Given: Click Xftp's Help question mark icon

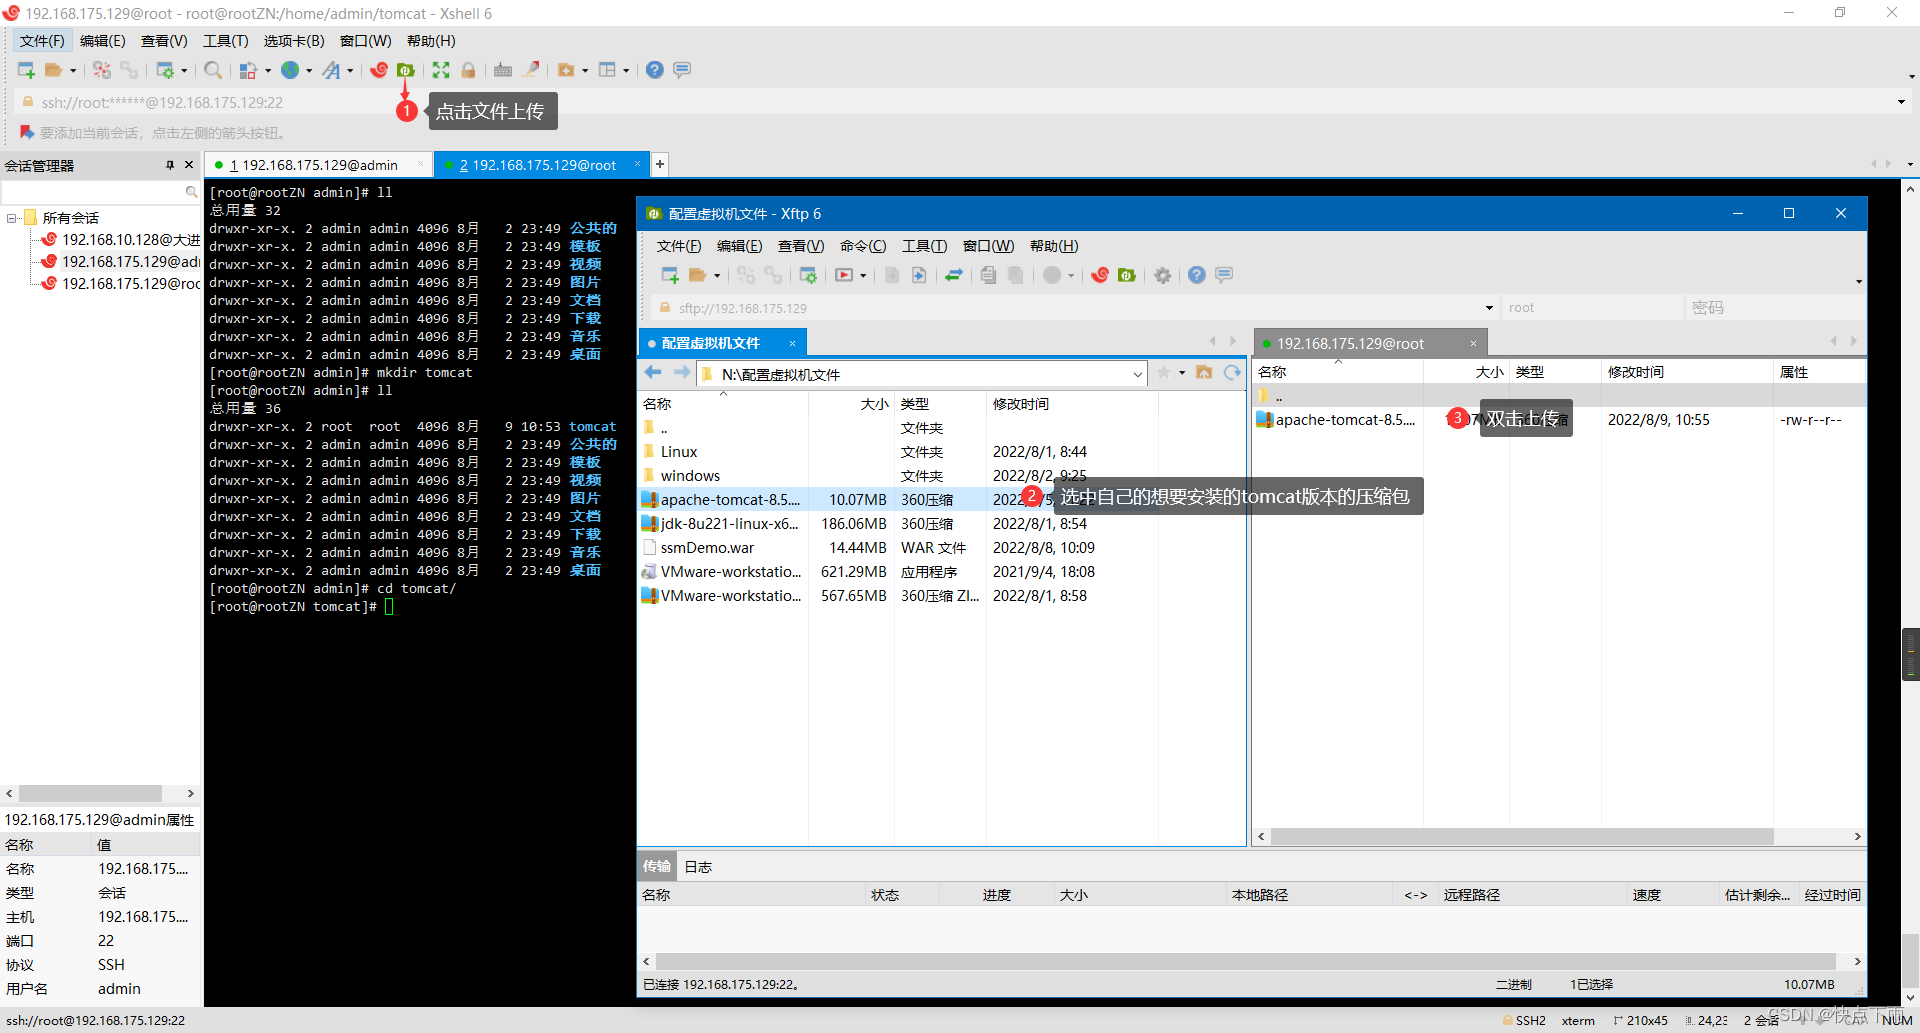Looking at the screenshot, I should pyautogui.click(x=1197, y=275).
